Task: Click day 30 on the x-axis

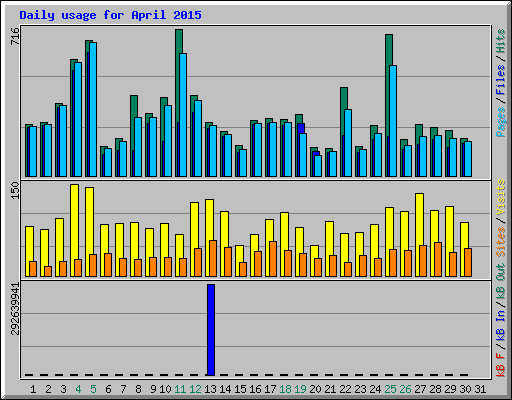Action: [x=465, y=389]
